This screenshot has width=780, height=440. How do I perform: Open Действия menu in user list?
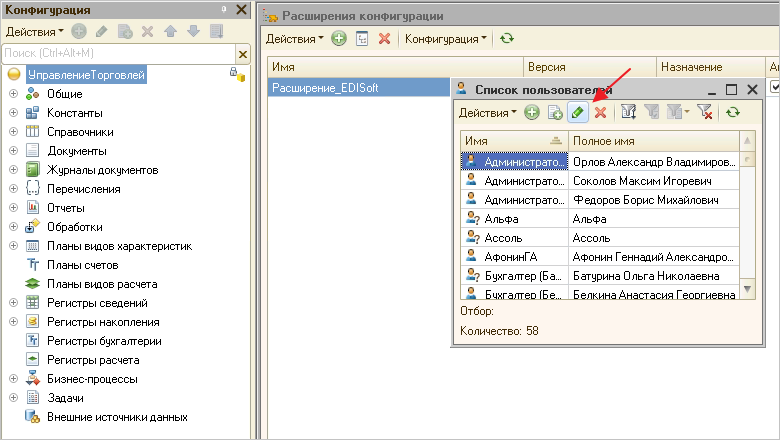click(487, 113)
